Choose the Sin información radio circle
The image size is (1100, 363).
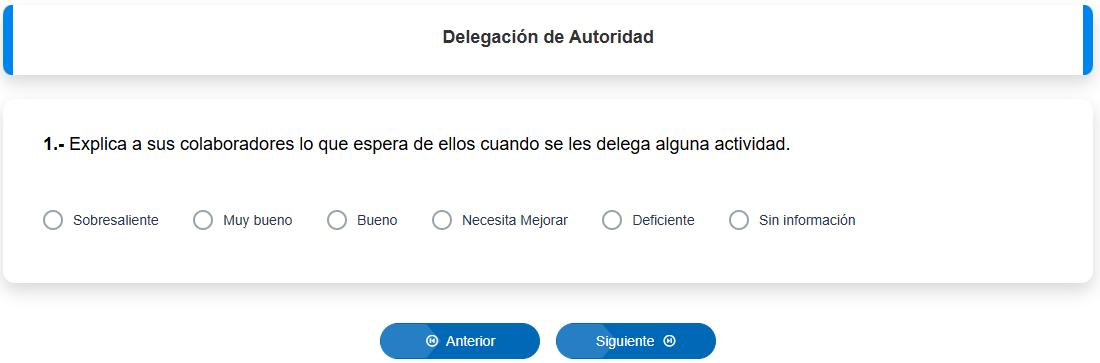point(739,220)
